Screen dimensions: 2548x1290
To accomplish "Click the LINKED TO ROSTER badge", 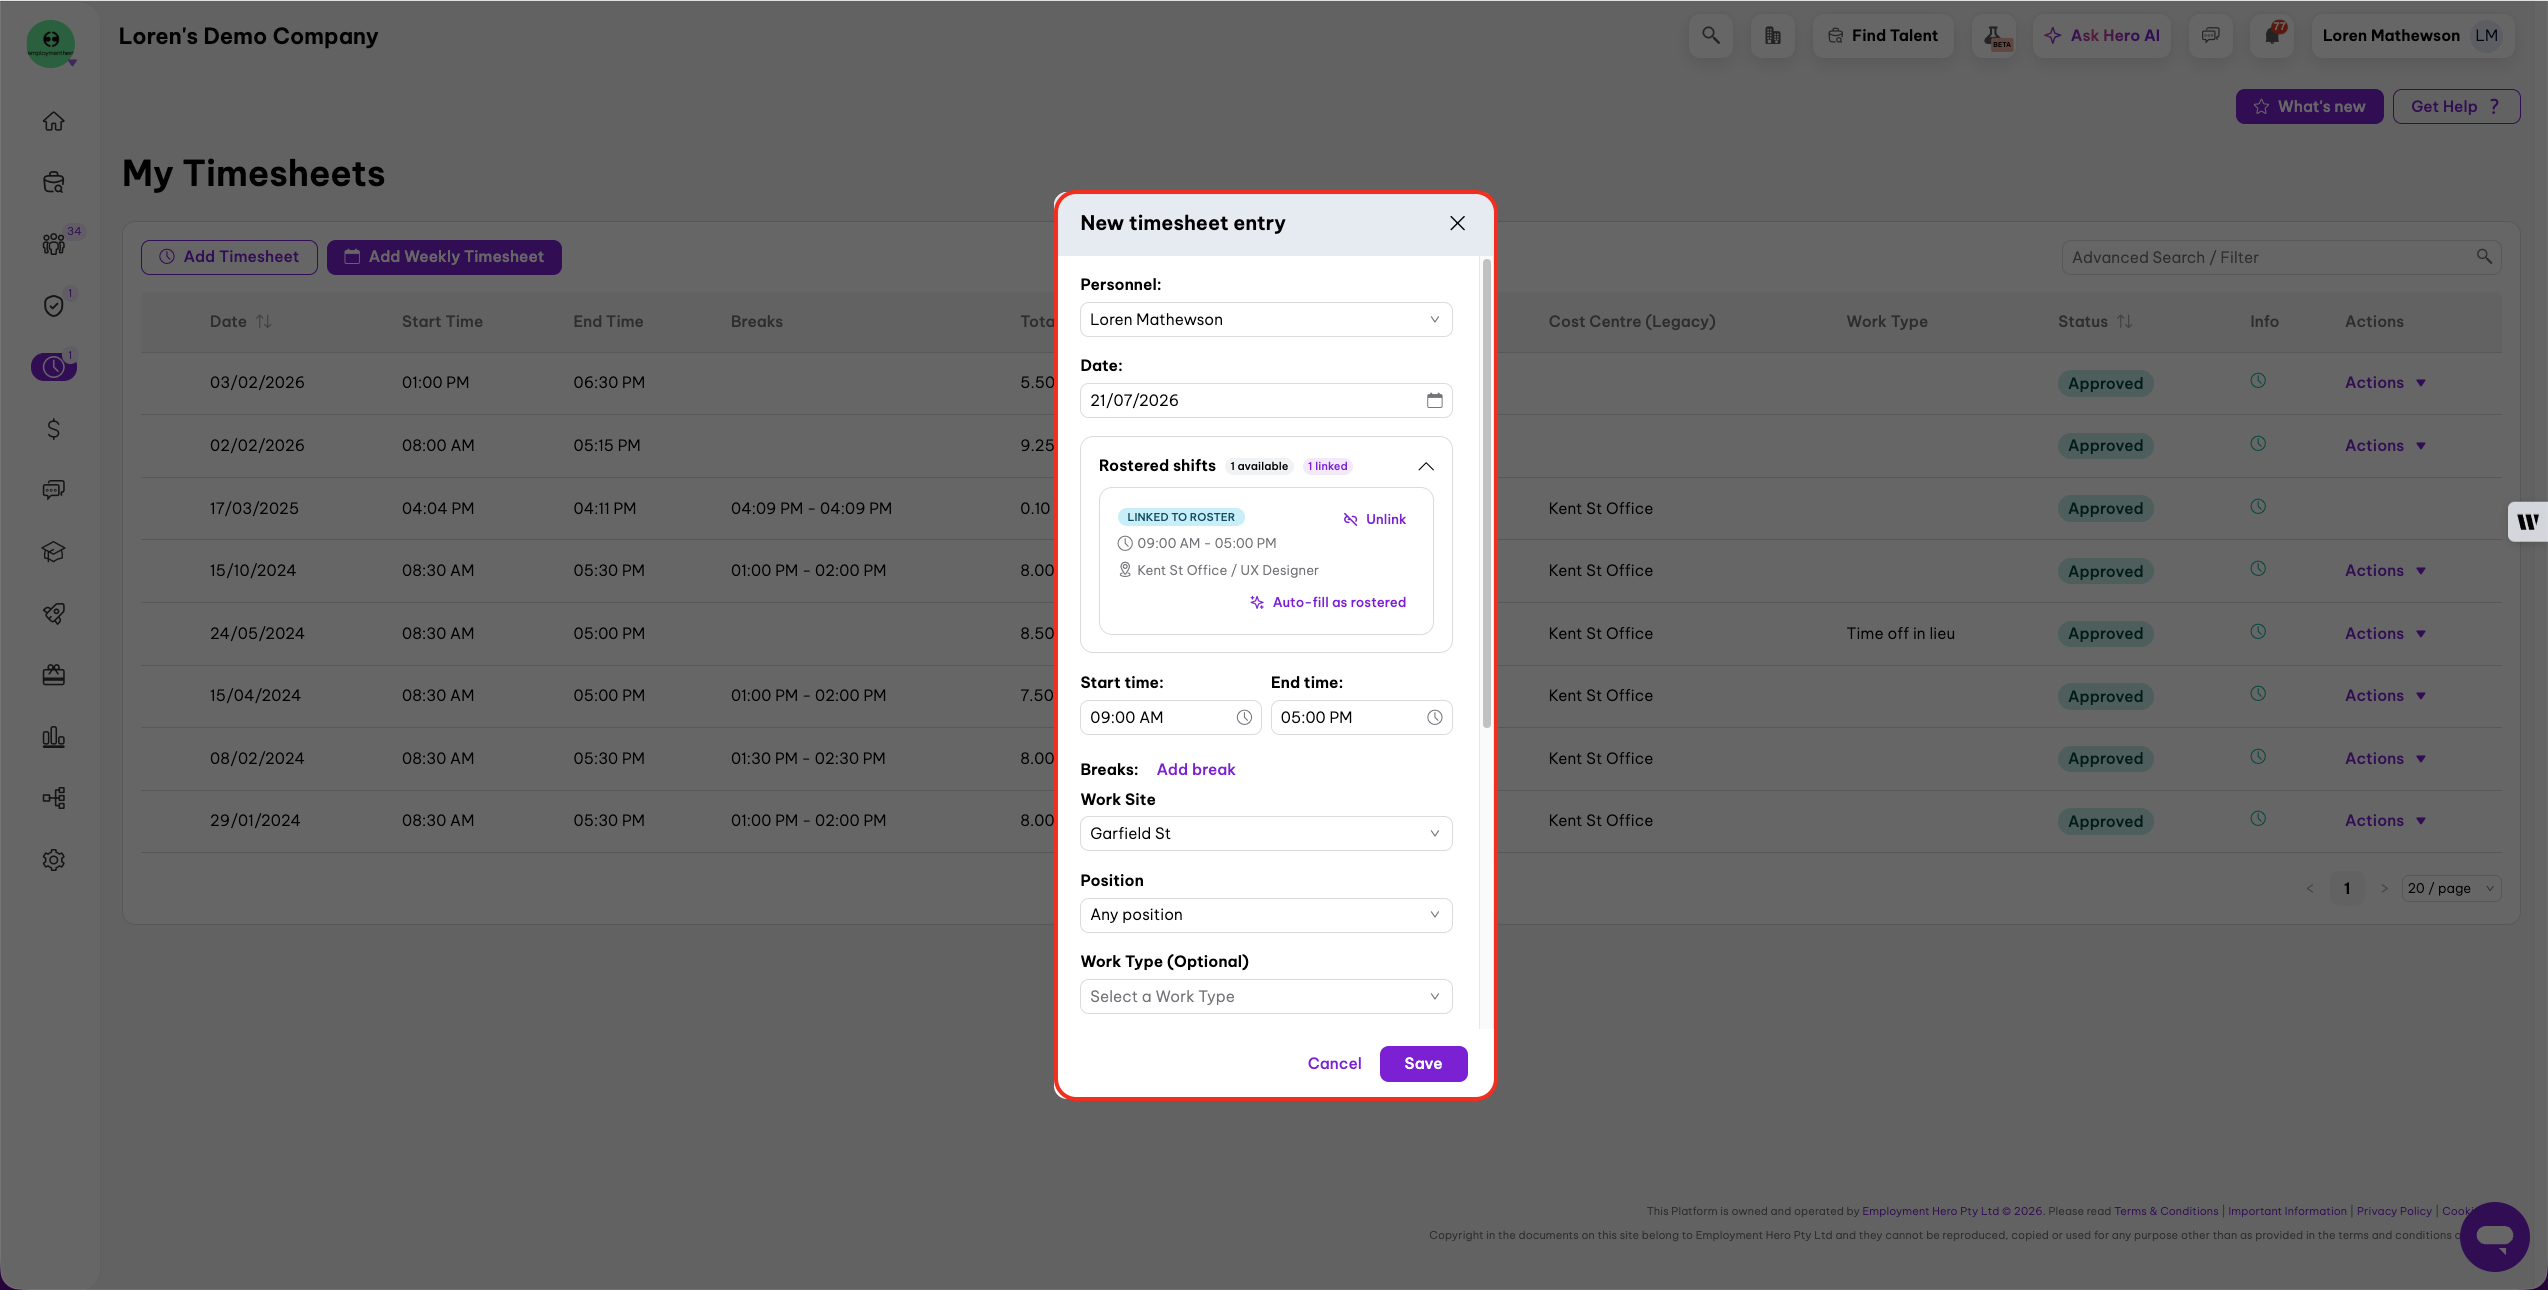I will (x=1181, y=517).
